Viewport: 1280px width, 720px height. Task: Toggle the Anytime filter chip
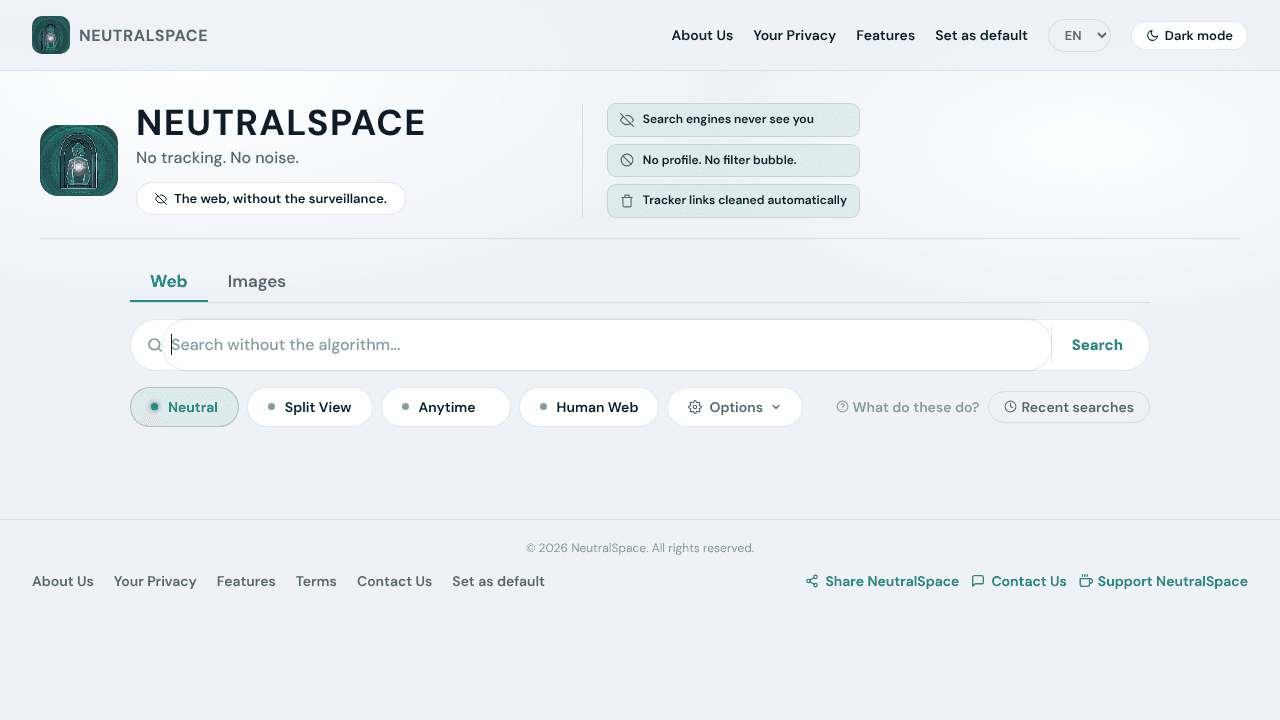[446, 407]
